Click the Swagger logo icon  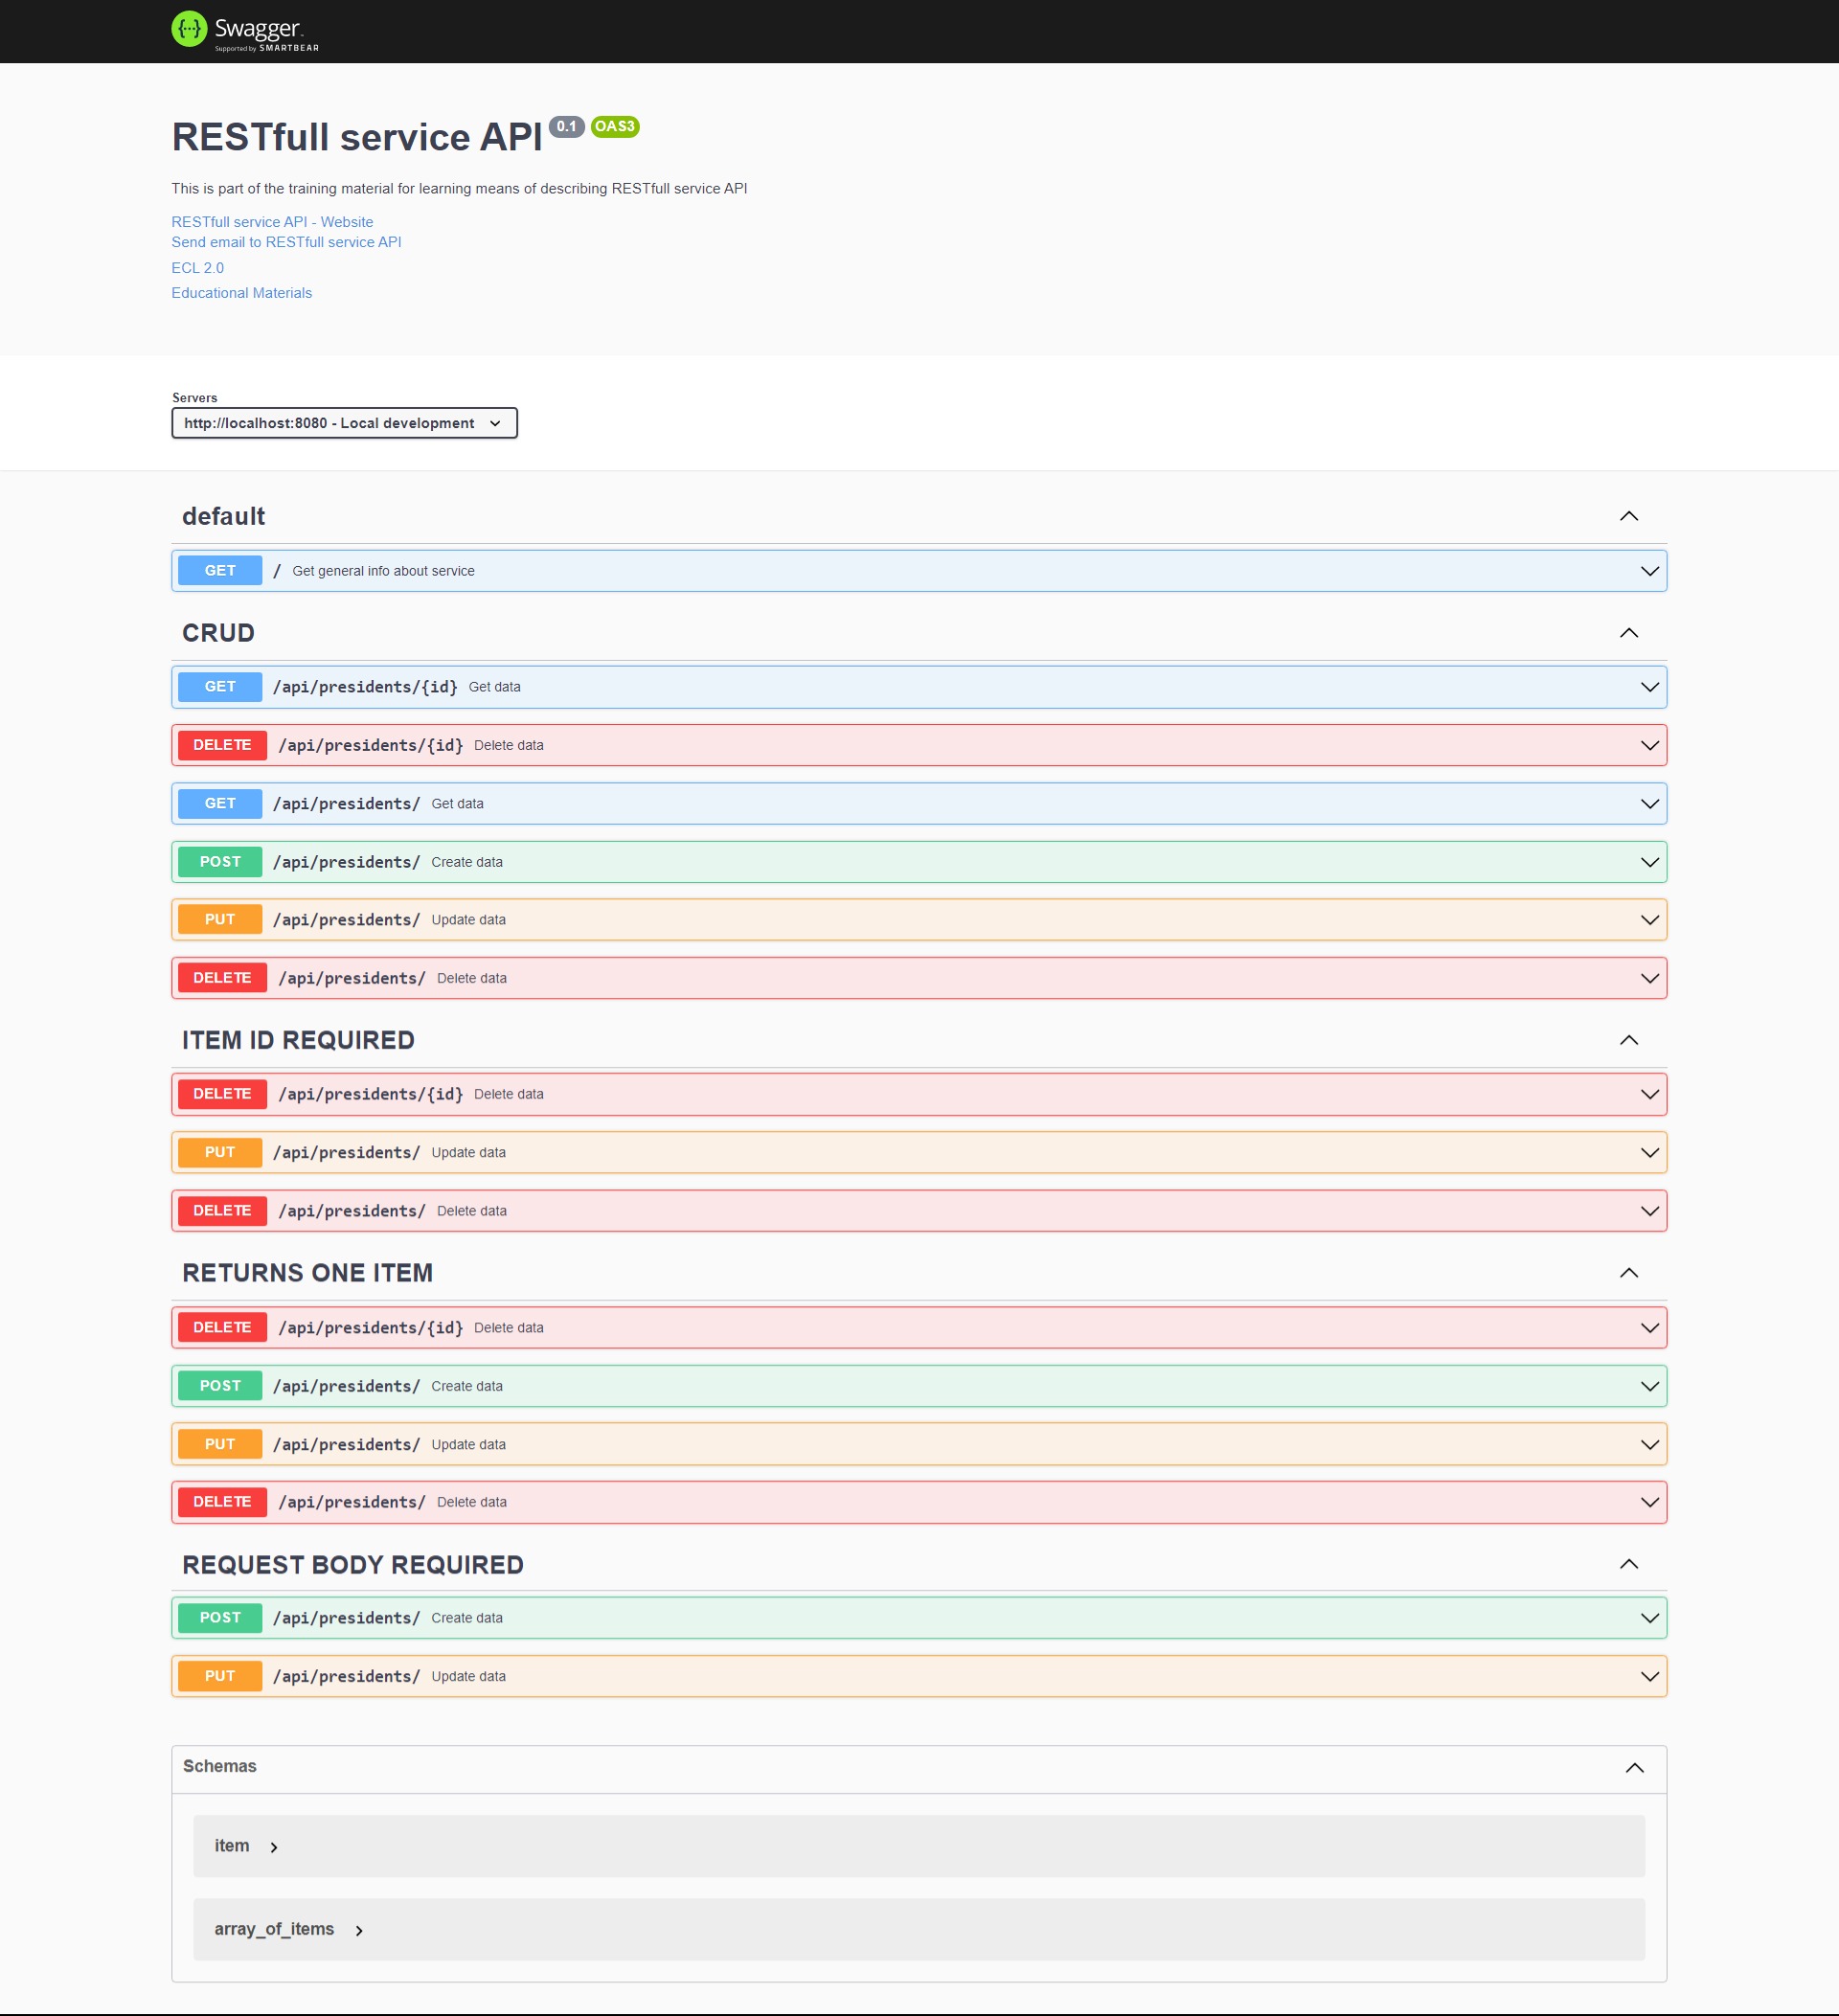coord(188,29)
